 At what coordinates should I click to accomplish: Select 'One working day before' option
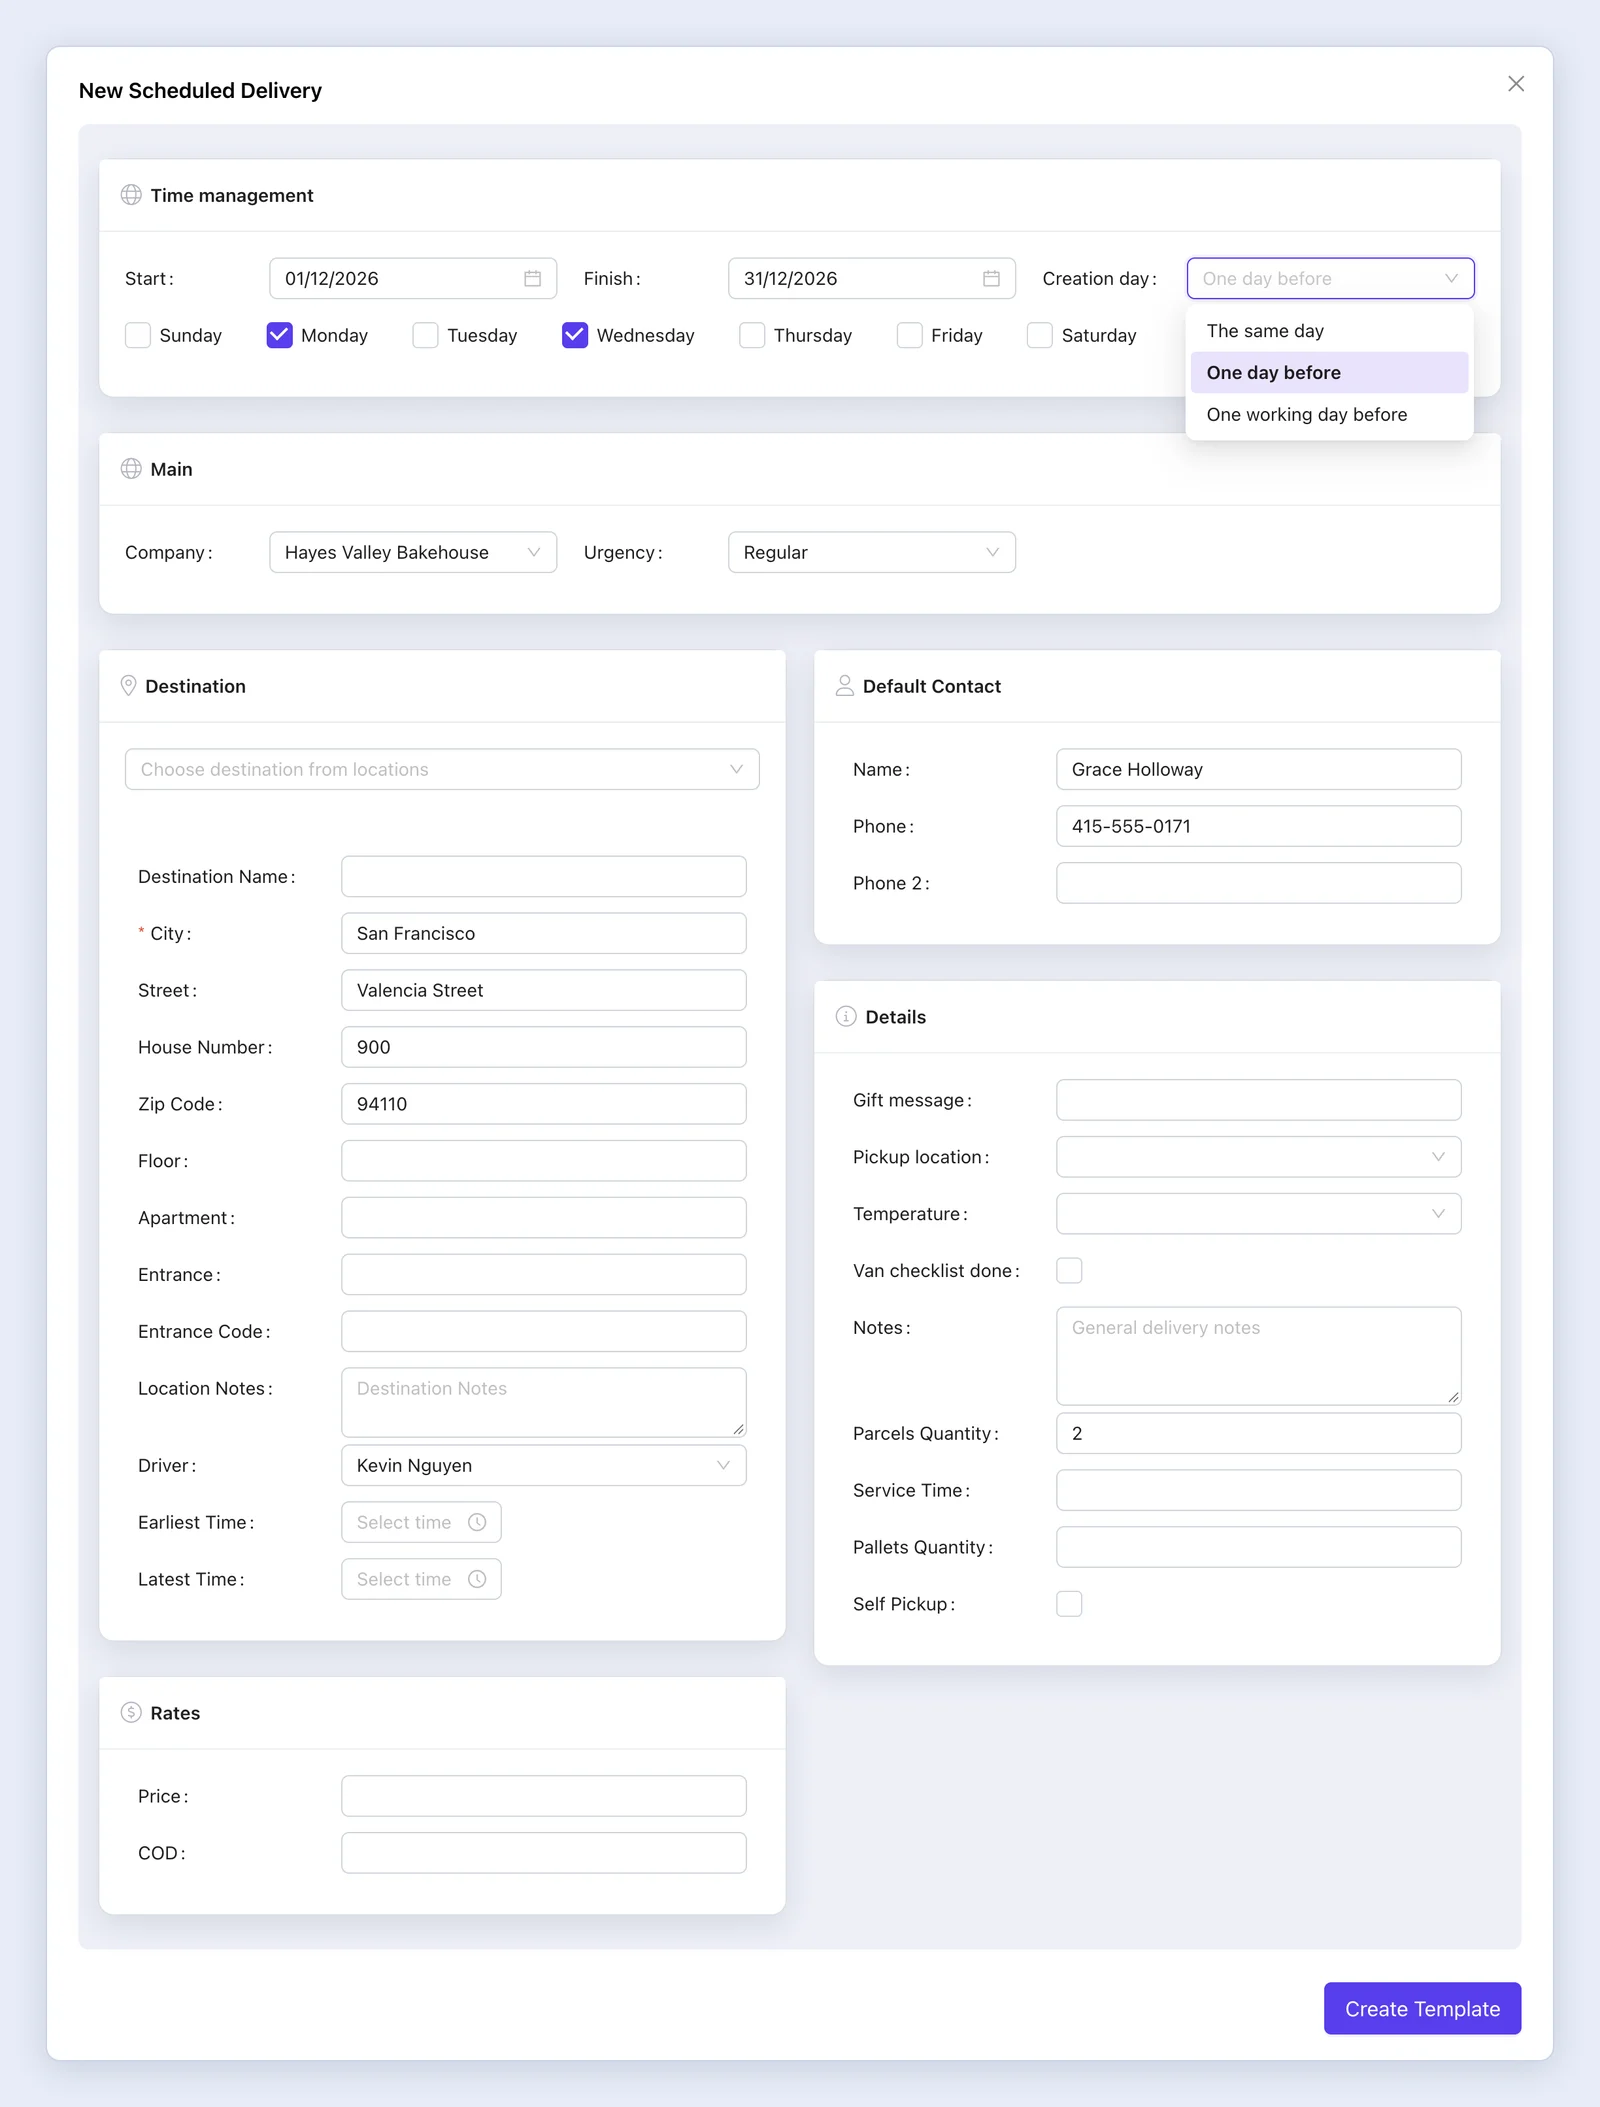[x=1329, y=415]
